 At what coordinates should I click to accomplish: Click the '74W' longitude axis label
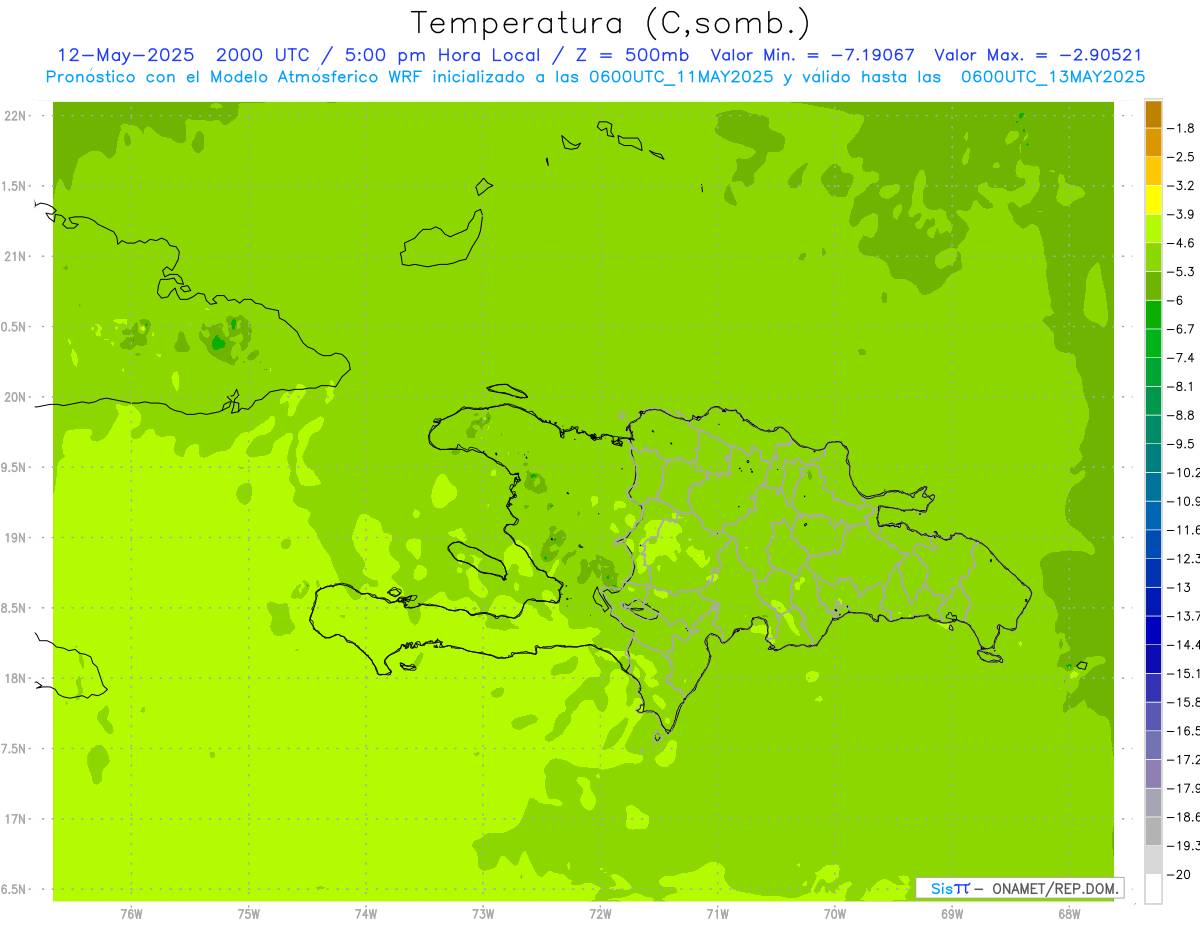coord(366,914)
